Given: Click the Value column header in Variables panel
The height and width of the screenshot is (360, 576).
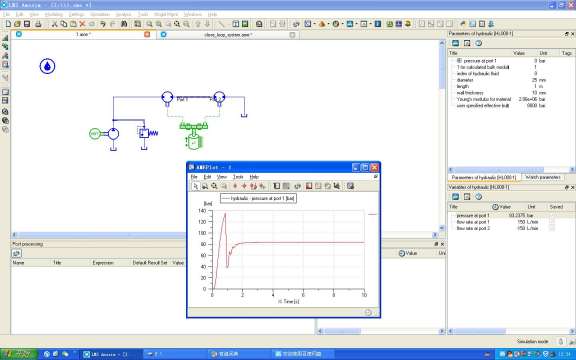Looking at the screenshot, I should (502, 207).
